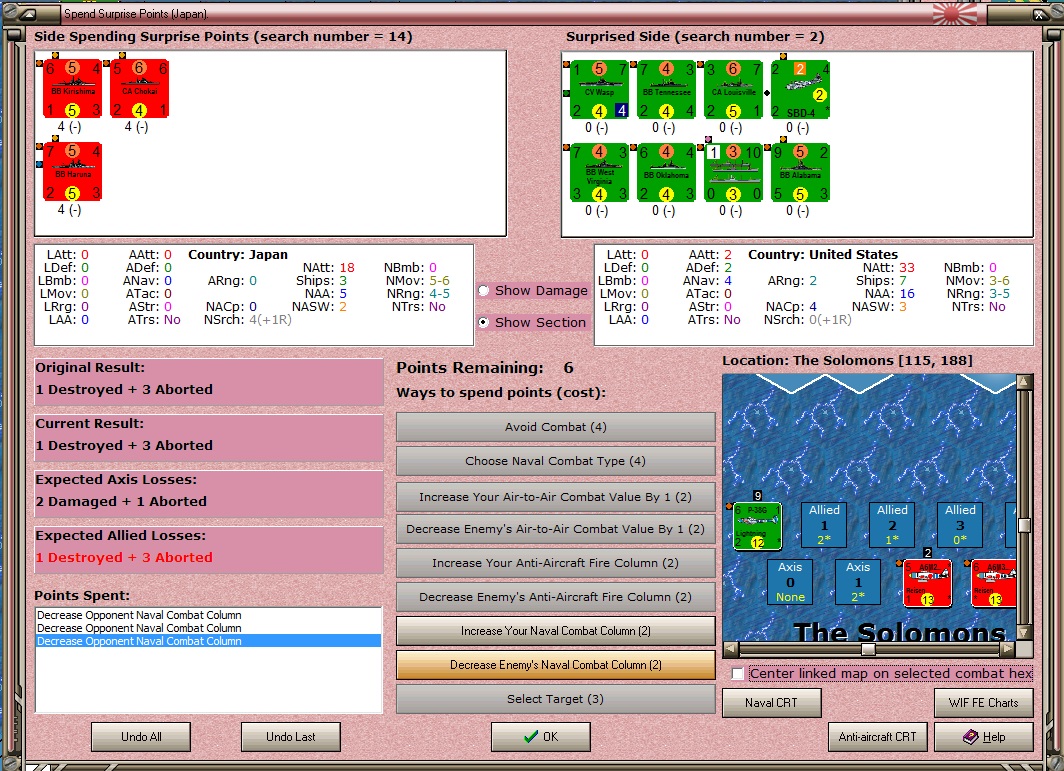The height and width of the screenshot is (771, 1064).
Task: Click the Undo Last button
Action: (x=290, y=737)
